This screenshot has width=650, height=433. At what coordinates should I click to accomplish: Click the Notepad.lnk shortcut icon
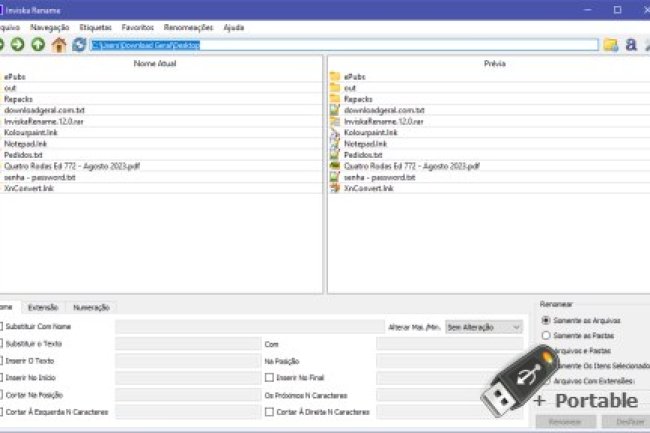(335, 143)
